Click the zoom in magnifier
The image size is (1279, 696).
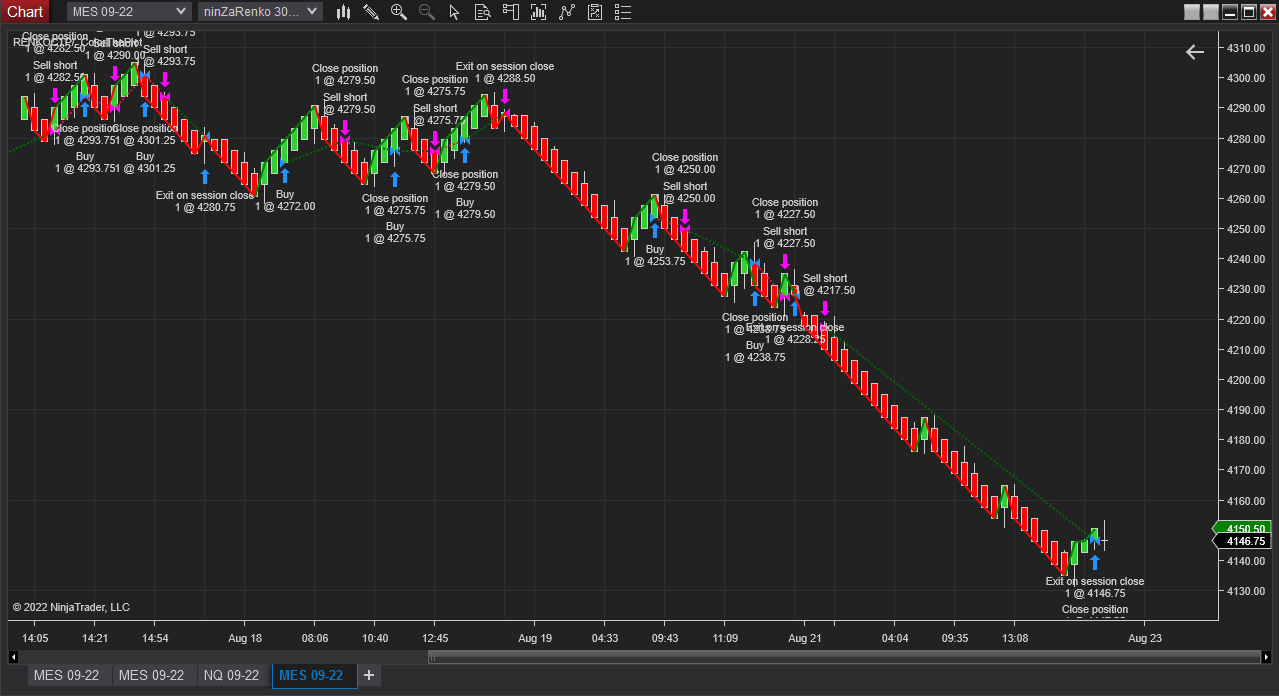click(399, 12)
